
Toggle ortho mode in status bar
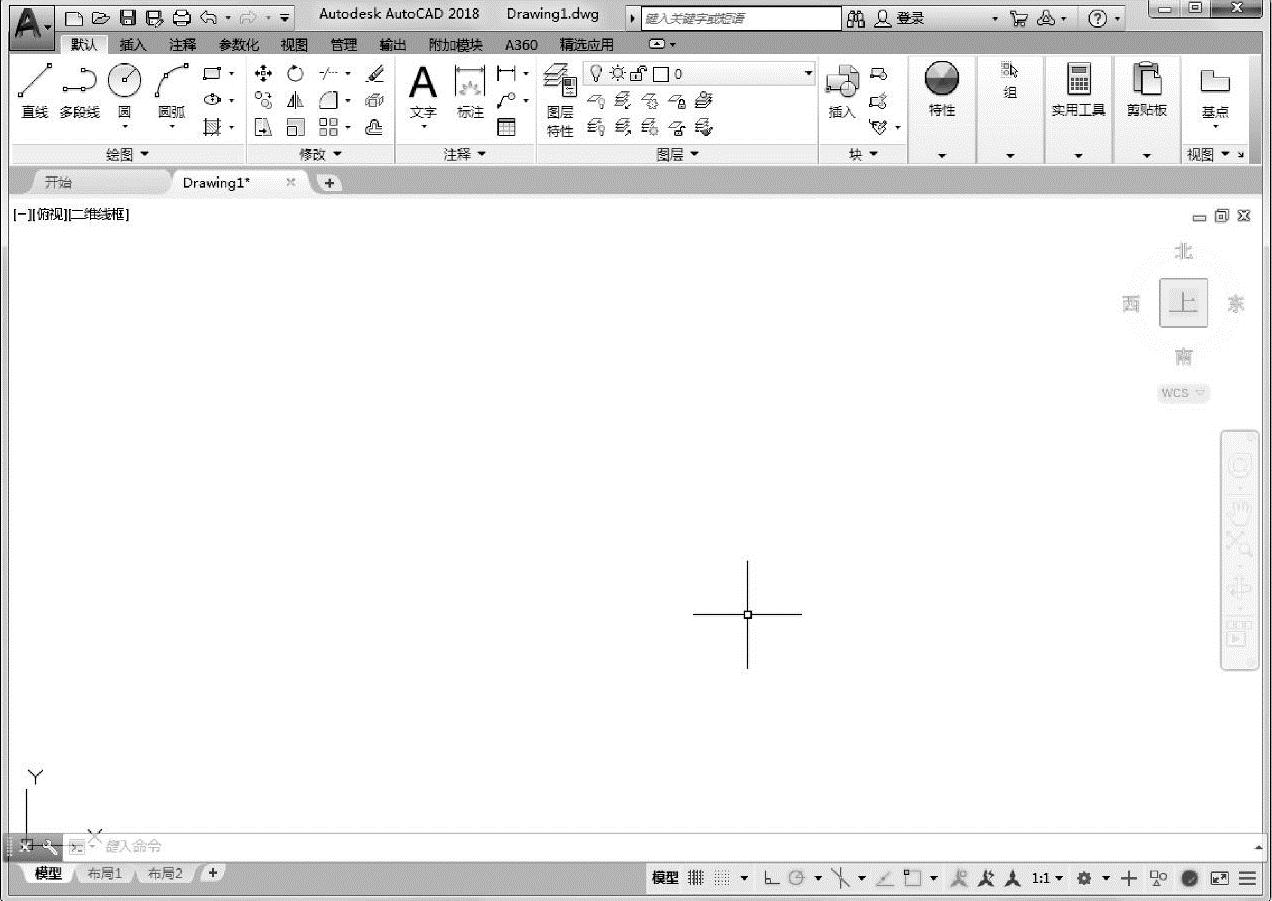[771, 878]
